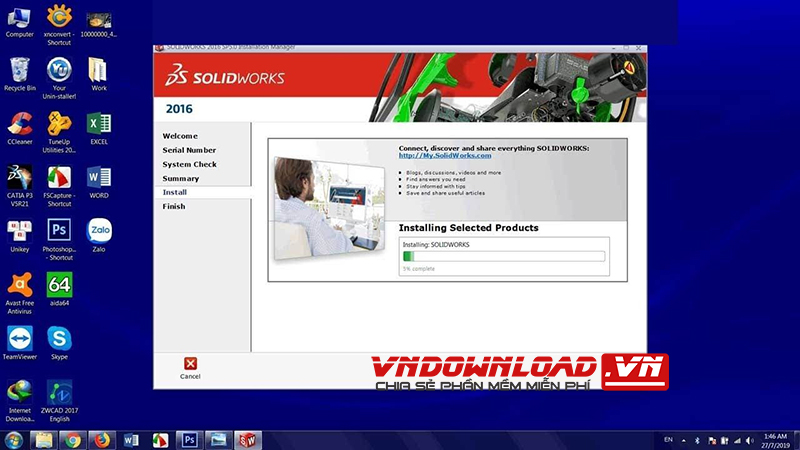Launch Unikey from the desktop
Image resolution: width=800 pixels, height=450 pixels.
[x=19, y=236]
